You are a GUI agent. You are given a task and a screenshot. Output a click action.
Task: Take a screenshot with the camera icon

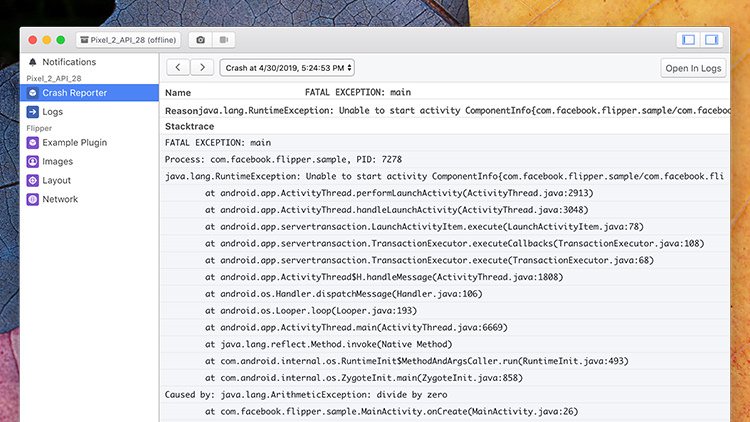(x=200, y=40)
